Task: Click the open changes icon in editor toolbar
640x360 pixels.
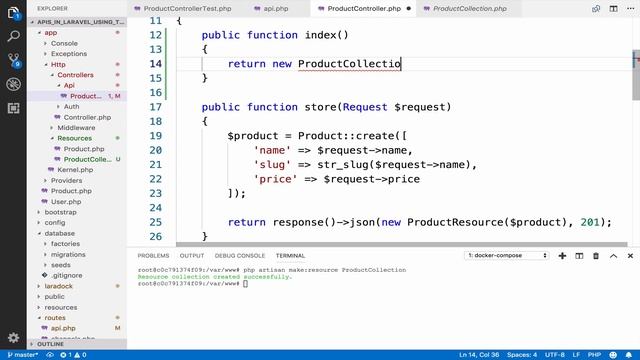Action: [x=596, y=9]
